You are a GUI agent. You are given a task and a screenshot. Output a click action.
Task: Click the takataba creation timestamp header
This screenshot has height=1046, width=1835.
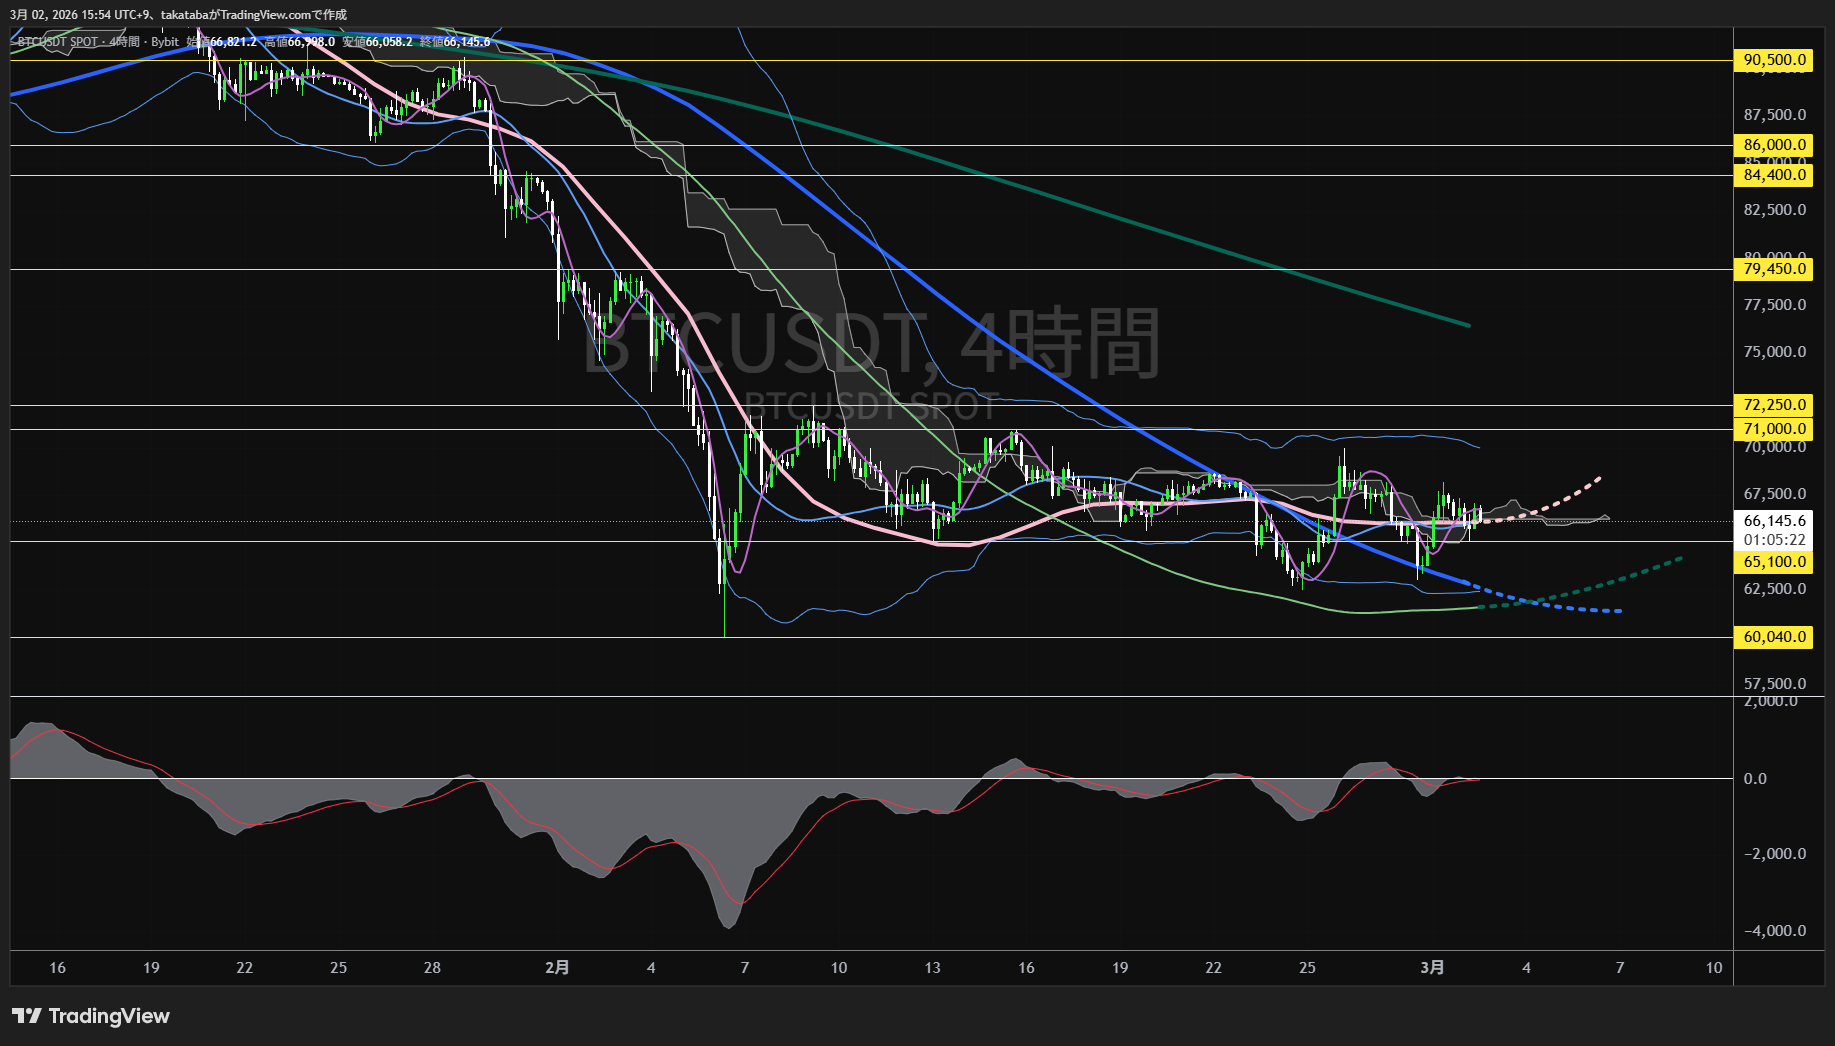[178, 15]
